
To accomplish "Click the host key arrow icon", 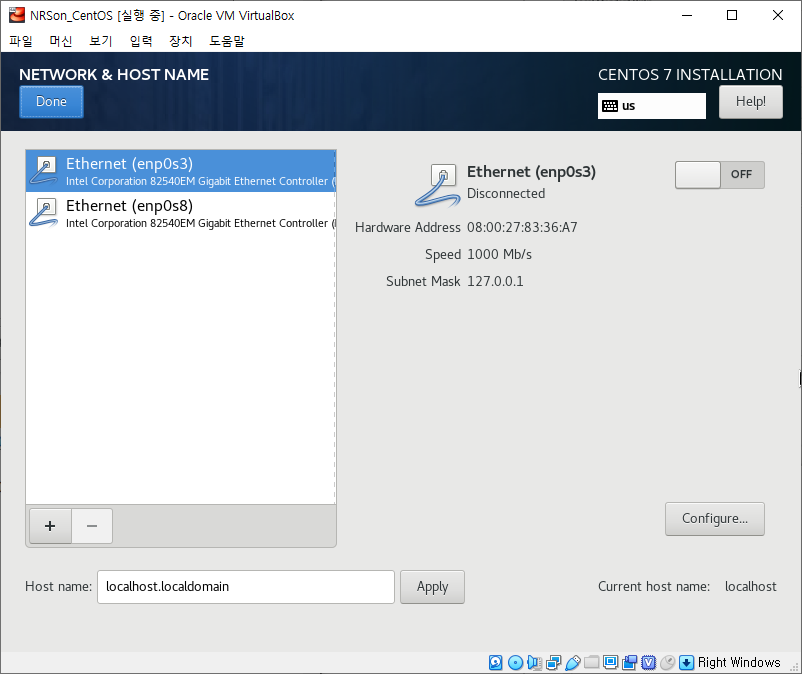I will tap(686, 662).
